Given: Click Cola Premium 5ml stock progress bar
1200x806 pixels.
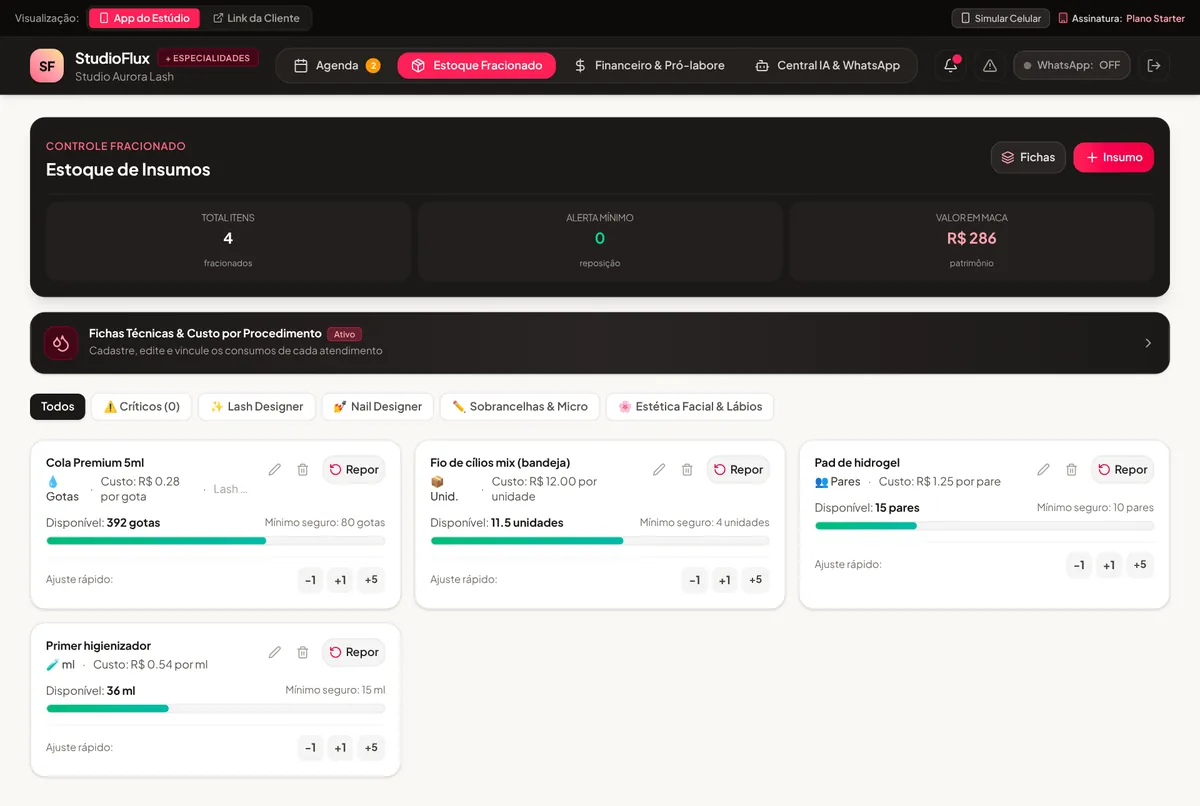Looking at the screenshot, I should (215, 541).
